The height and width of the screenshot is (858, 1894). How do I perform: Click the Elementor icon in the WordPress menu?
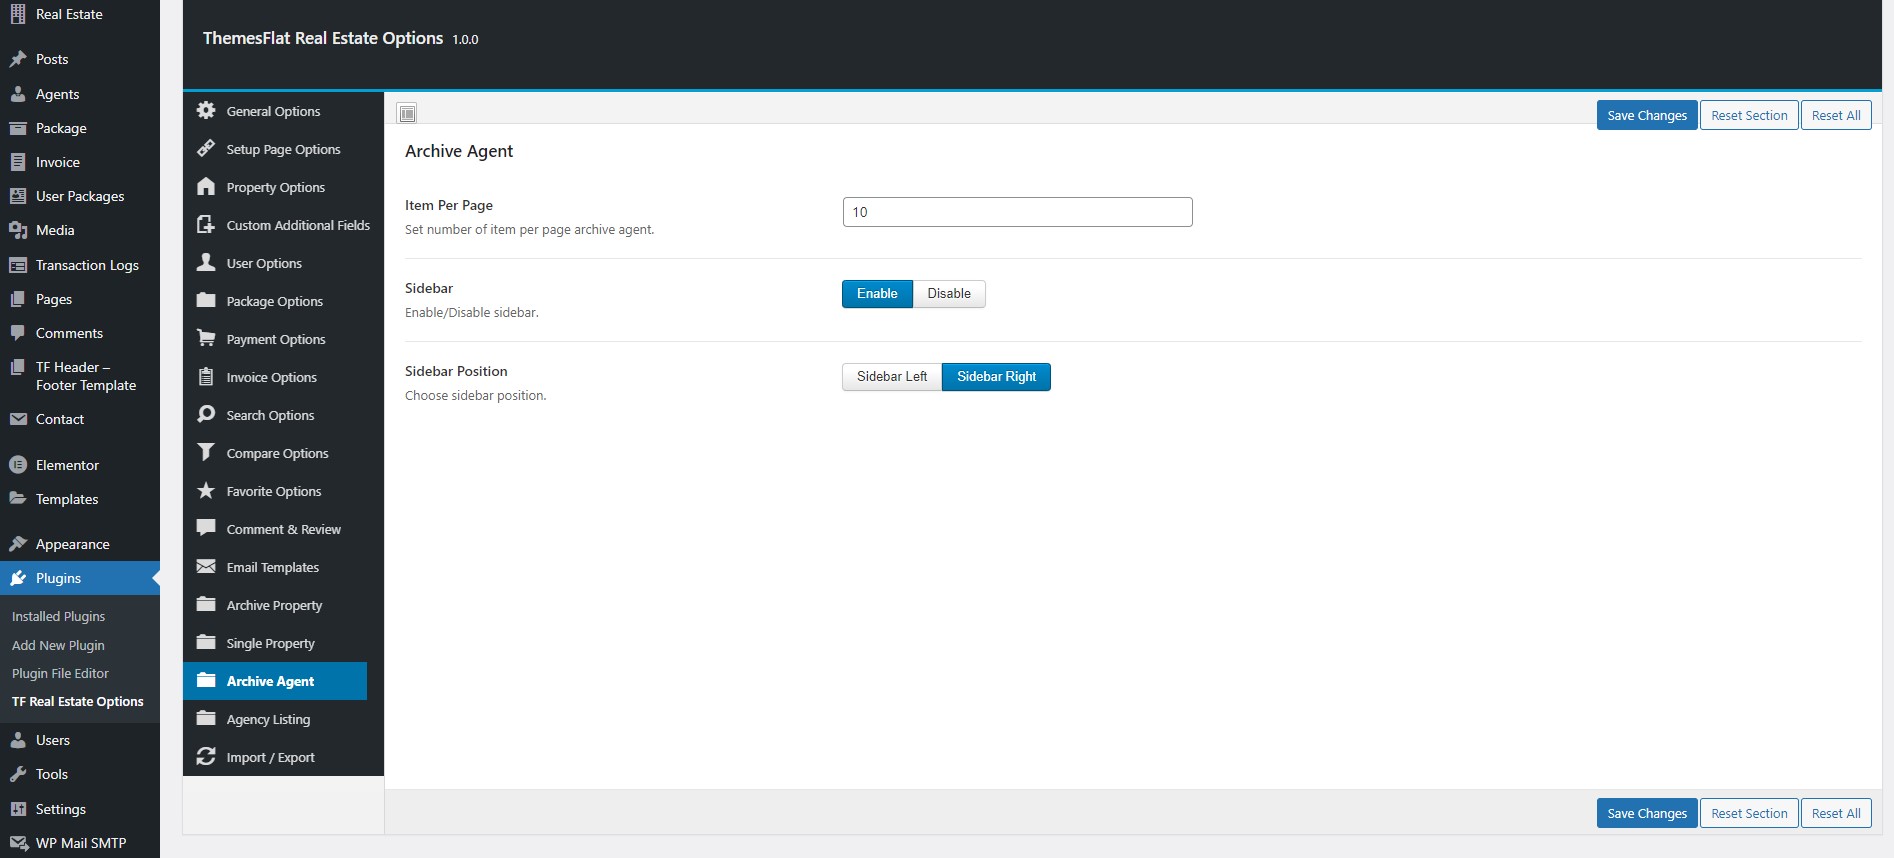pos(18,465)
